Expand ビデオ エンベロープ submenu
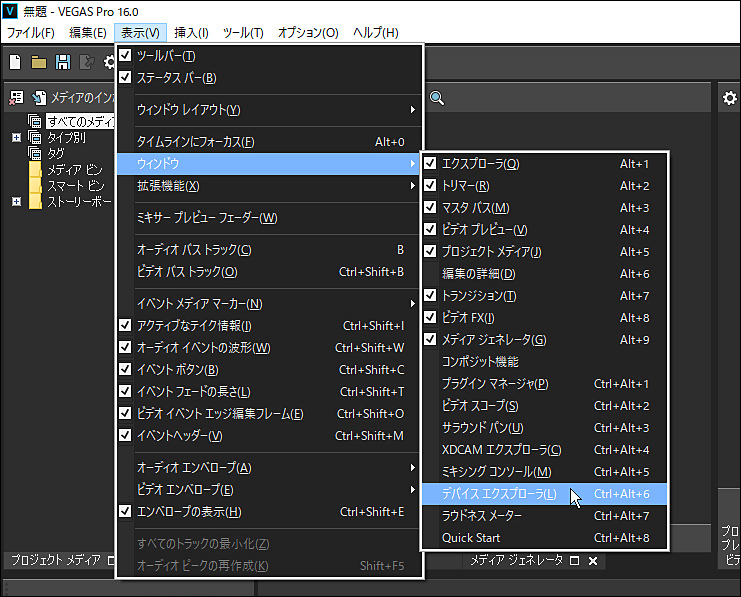The width and height of the screenshot is (741, 597). pyautogui.click(x=268, y=490)
